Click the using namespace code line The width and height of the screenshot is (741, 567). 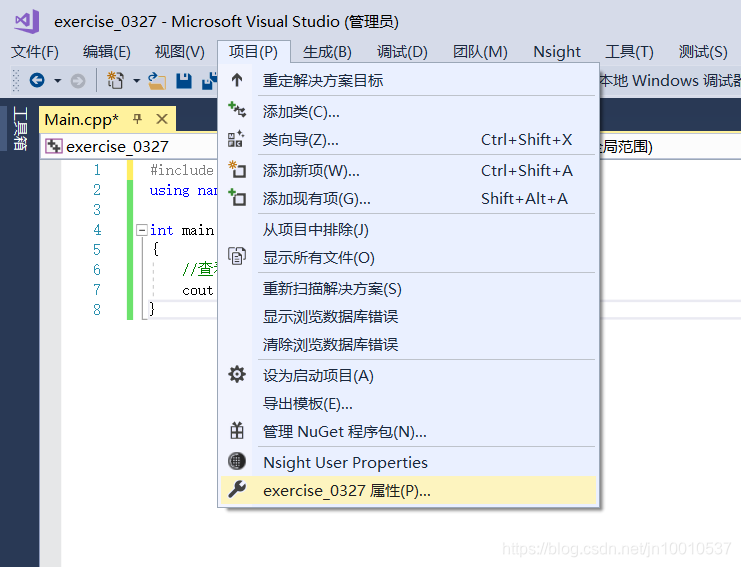[x=183, y=190]
